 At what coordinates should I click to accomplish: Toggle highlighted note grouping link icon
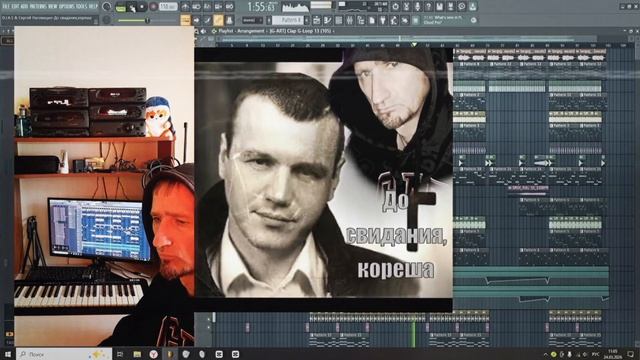[x=218, y=20]
